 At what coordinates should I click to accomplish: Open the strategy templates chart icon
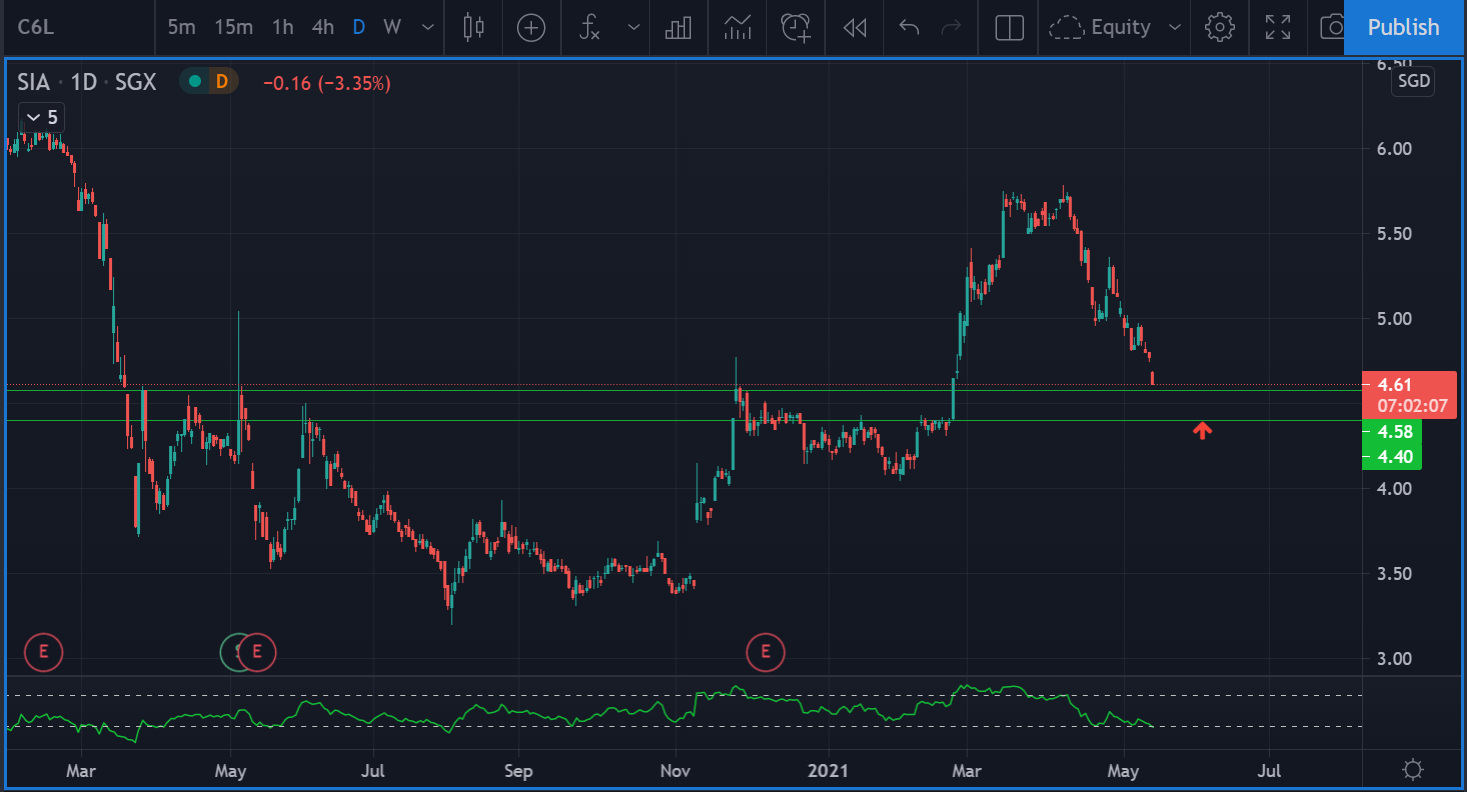coord(738,27)
